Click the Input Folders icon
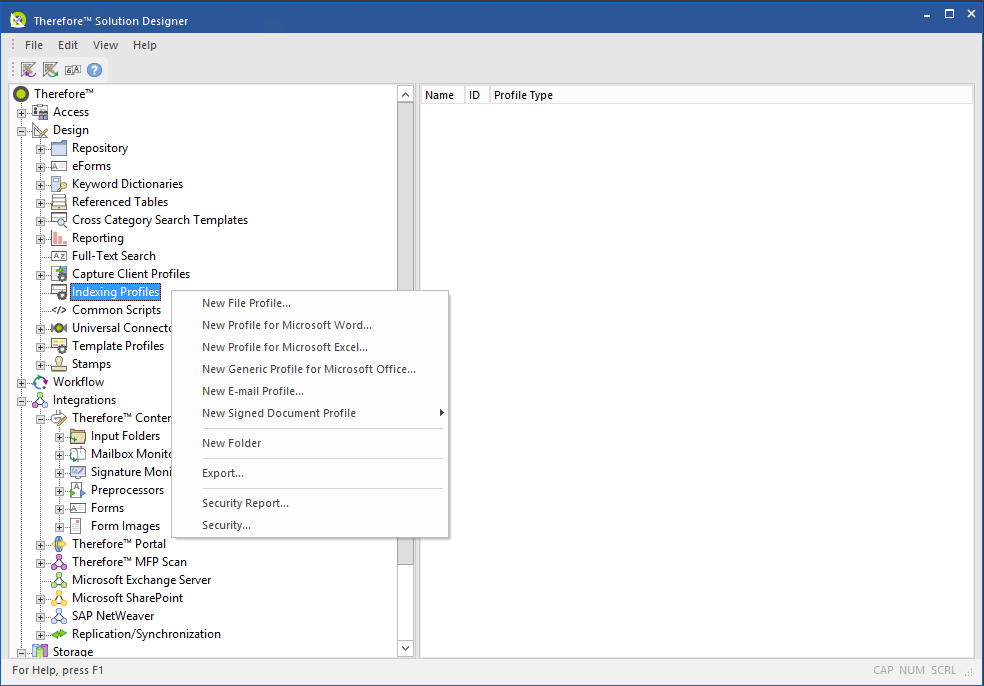Screen dimensions: 984x686 [78, 436]
